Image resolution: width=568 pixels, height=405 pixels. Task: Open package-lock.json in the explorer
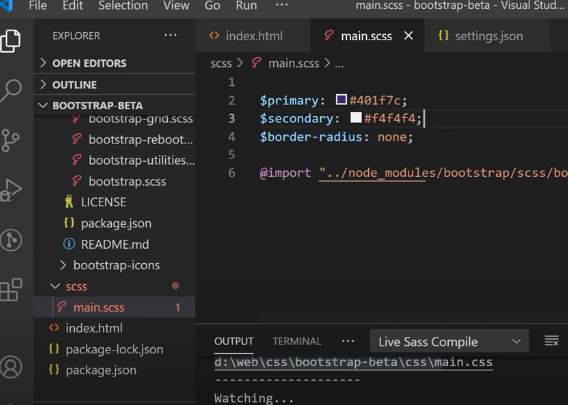coord(114,349)
